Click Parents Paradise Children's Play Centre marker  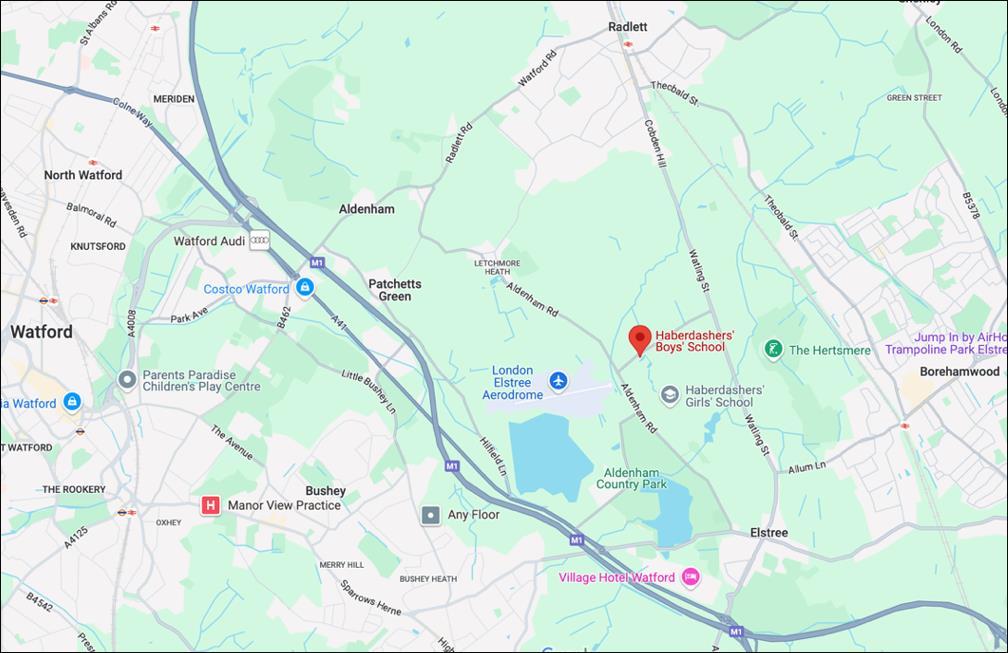pyautogui.click(x=127, y=380)
